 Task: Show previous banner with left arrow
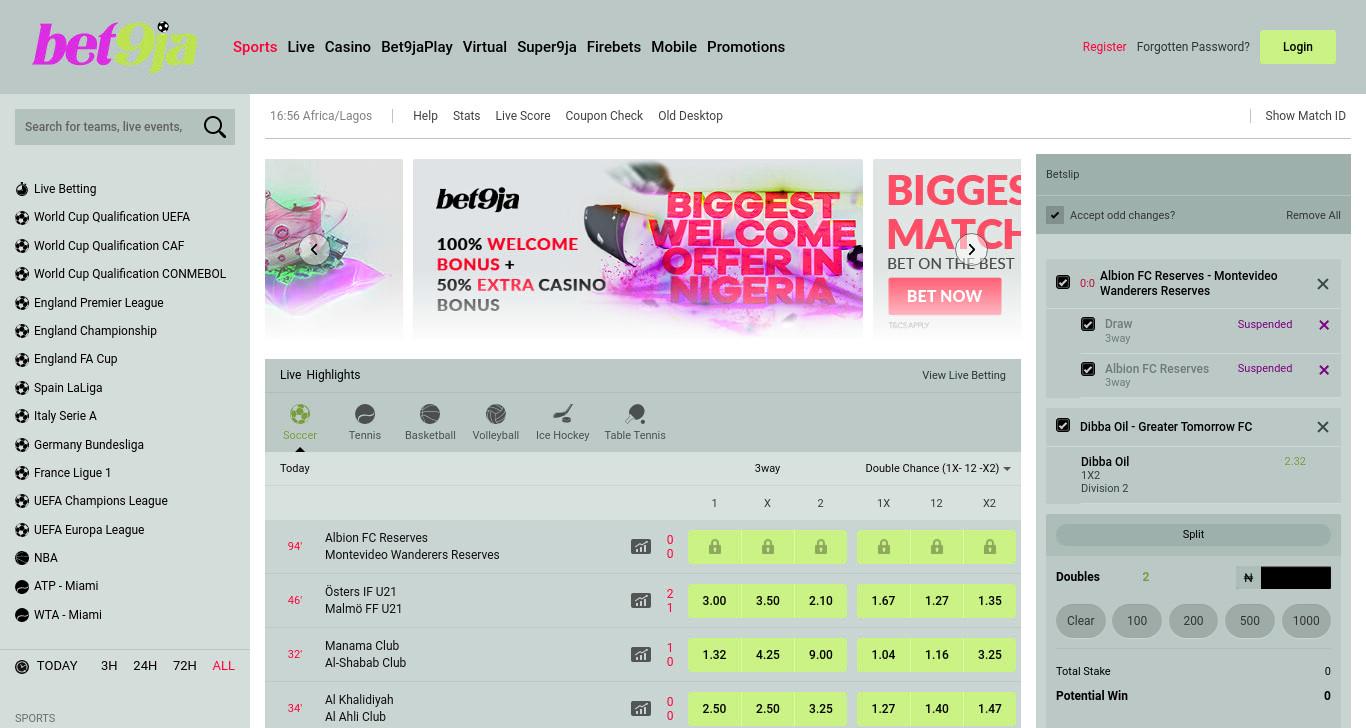point(314,249)
